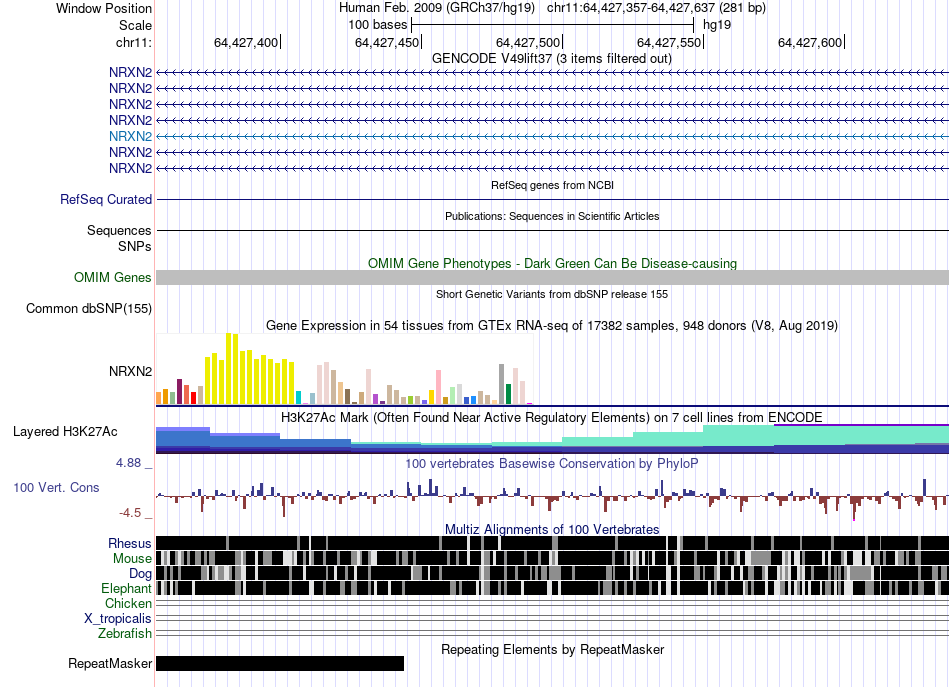The width and height of the screenshot is (950, 687).
Task: Click the Mouse species label
Action: pos(132,559)
